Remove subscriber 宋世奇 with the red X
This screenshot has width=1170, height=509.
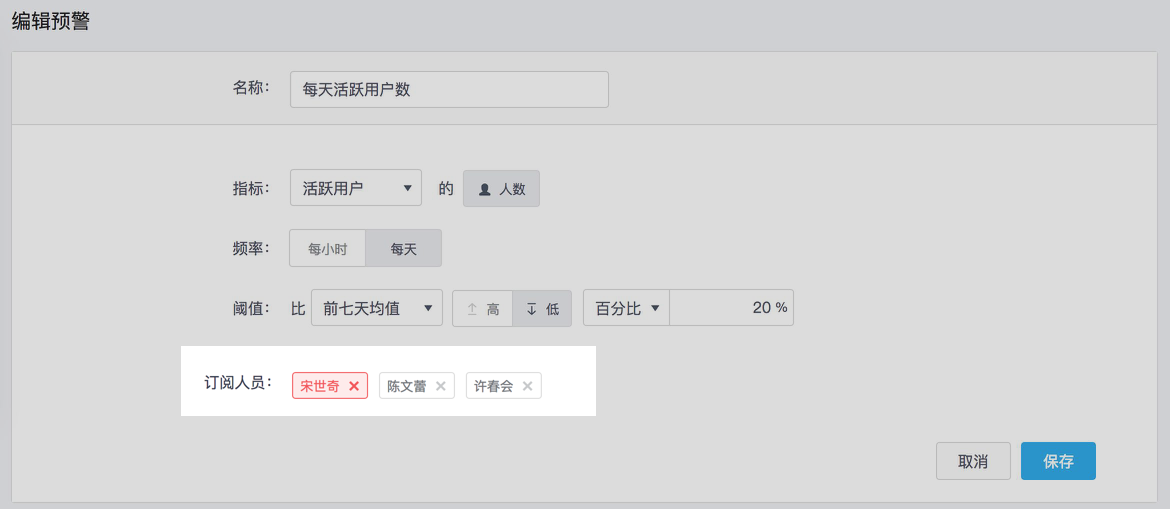pyautogui.click(x=354, y=386)
